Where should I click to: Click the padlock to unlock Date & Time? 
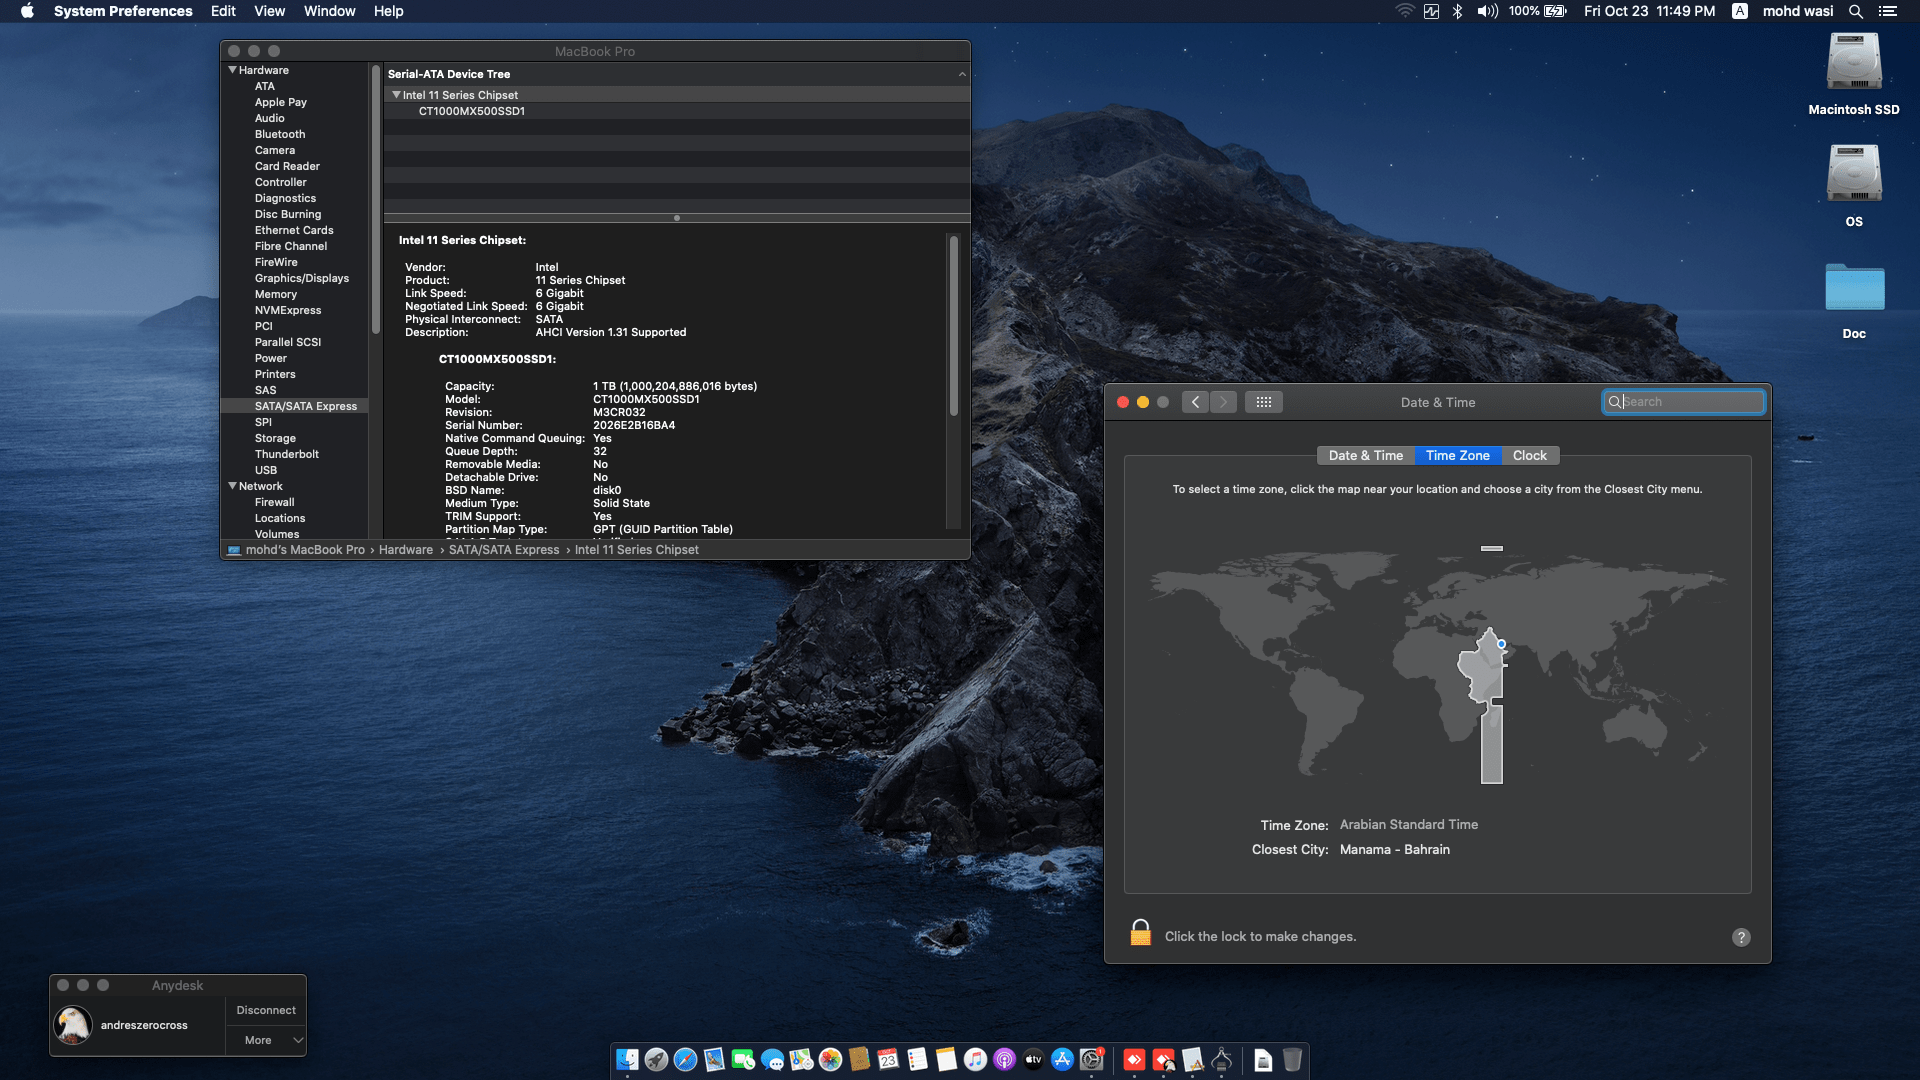click(1140, 933)
